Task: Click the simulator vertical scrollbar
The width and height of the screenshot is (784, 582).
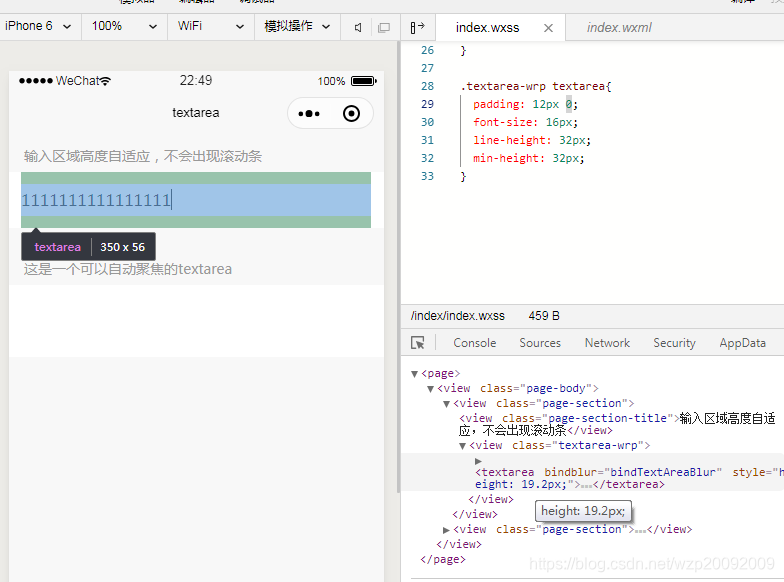Action: (398, 267)
